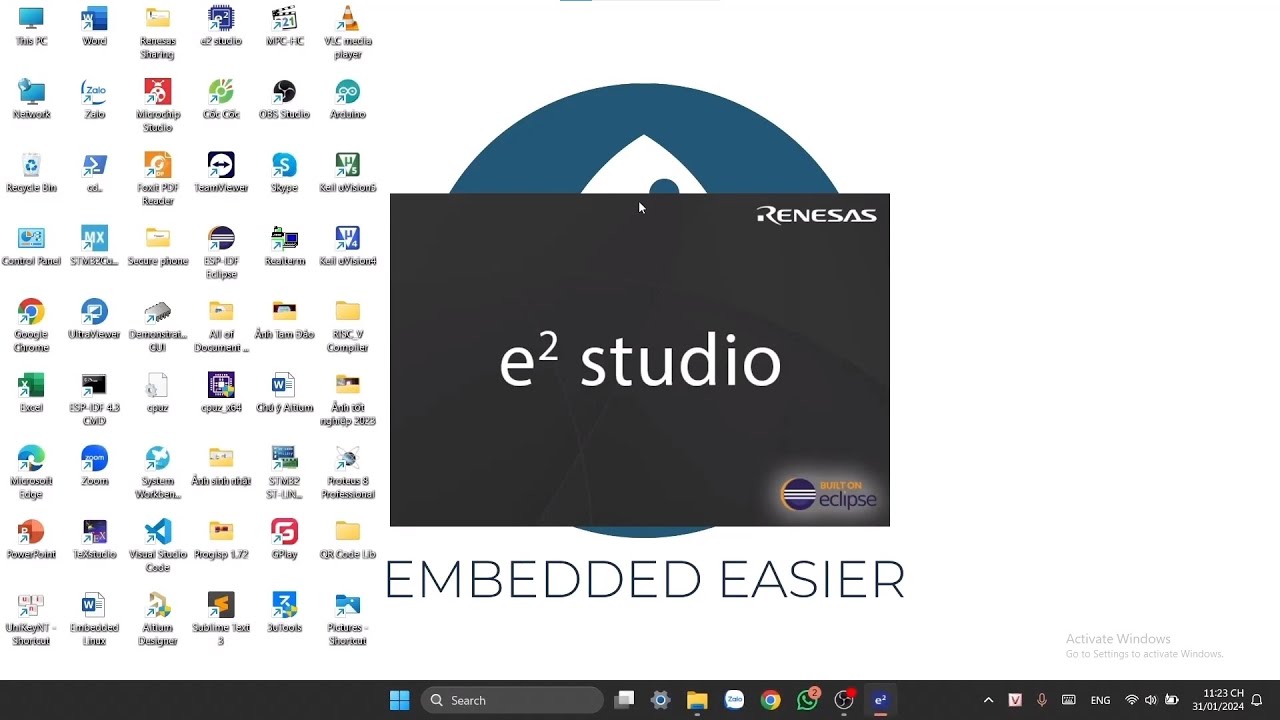Screen dimensions: 1280x720
Task: Open File Explorer from the taskbar
Action: [x=697, y=700]
